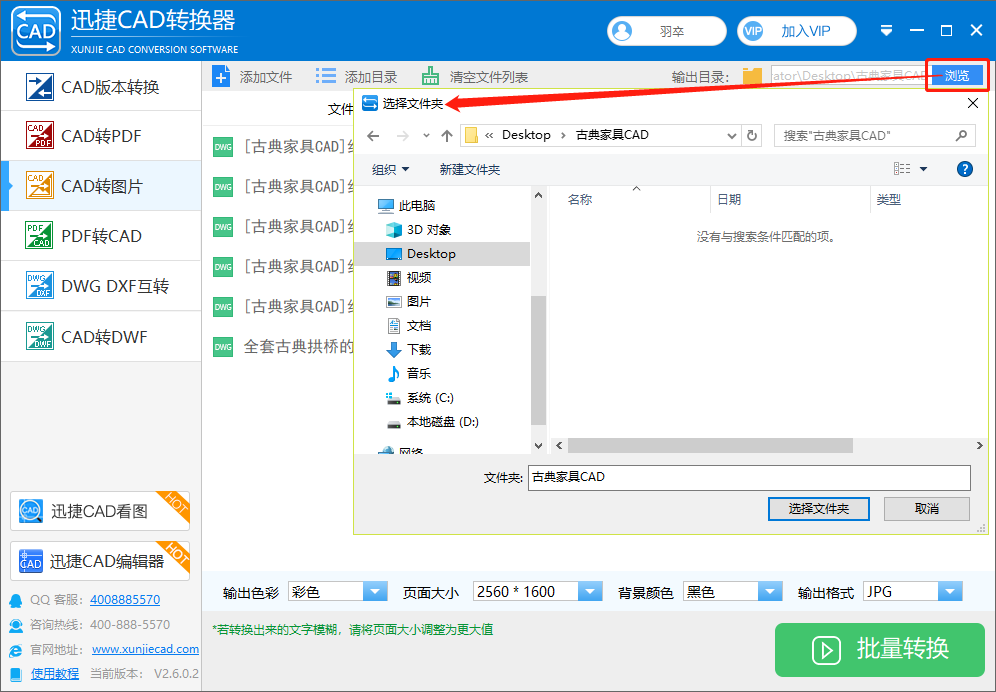Expand the address bar path dropdown
The height and width of the screenshot is (692, 996).
tap(731, 135)
